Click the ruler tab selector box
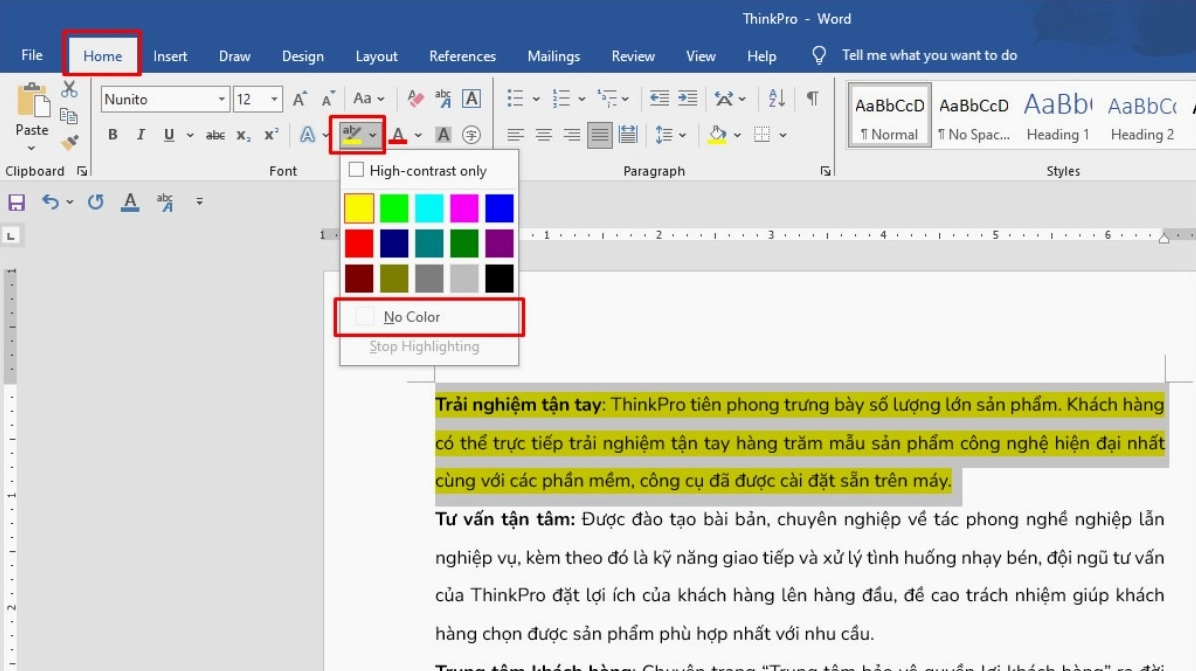This screenshot has height=671, width=1196. [x=11, y=236]
